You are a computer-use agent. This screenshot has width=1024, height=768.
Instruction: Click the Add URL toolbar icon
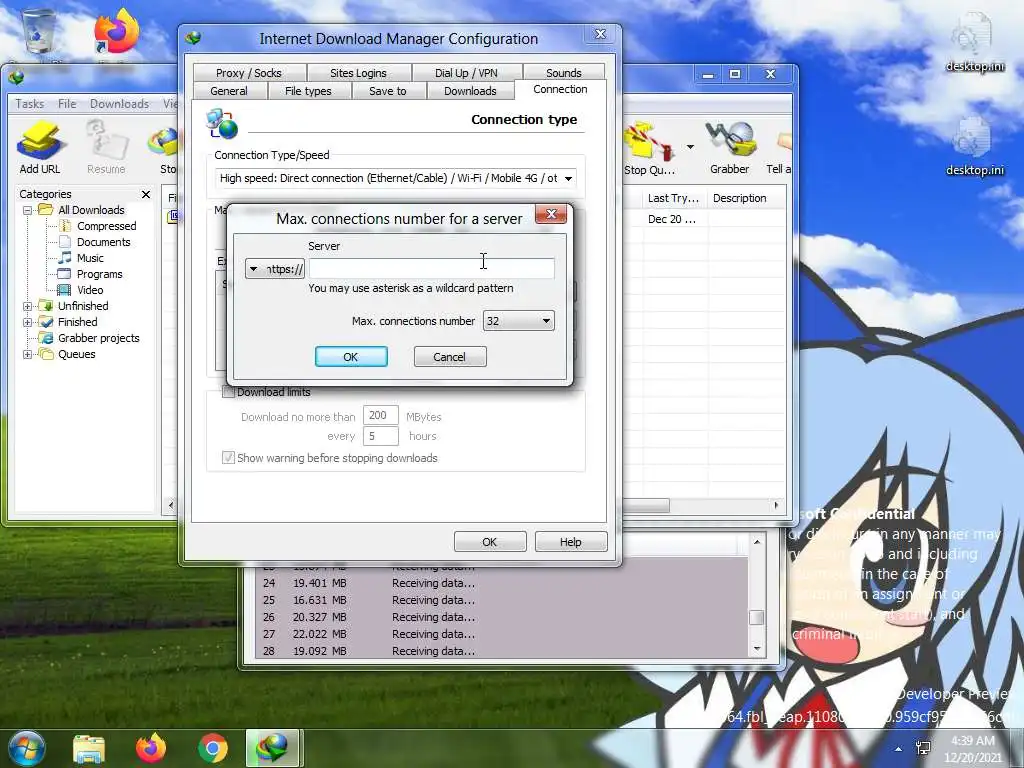coord(40,148)
